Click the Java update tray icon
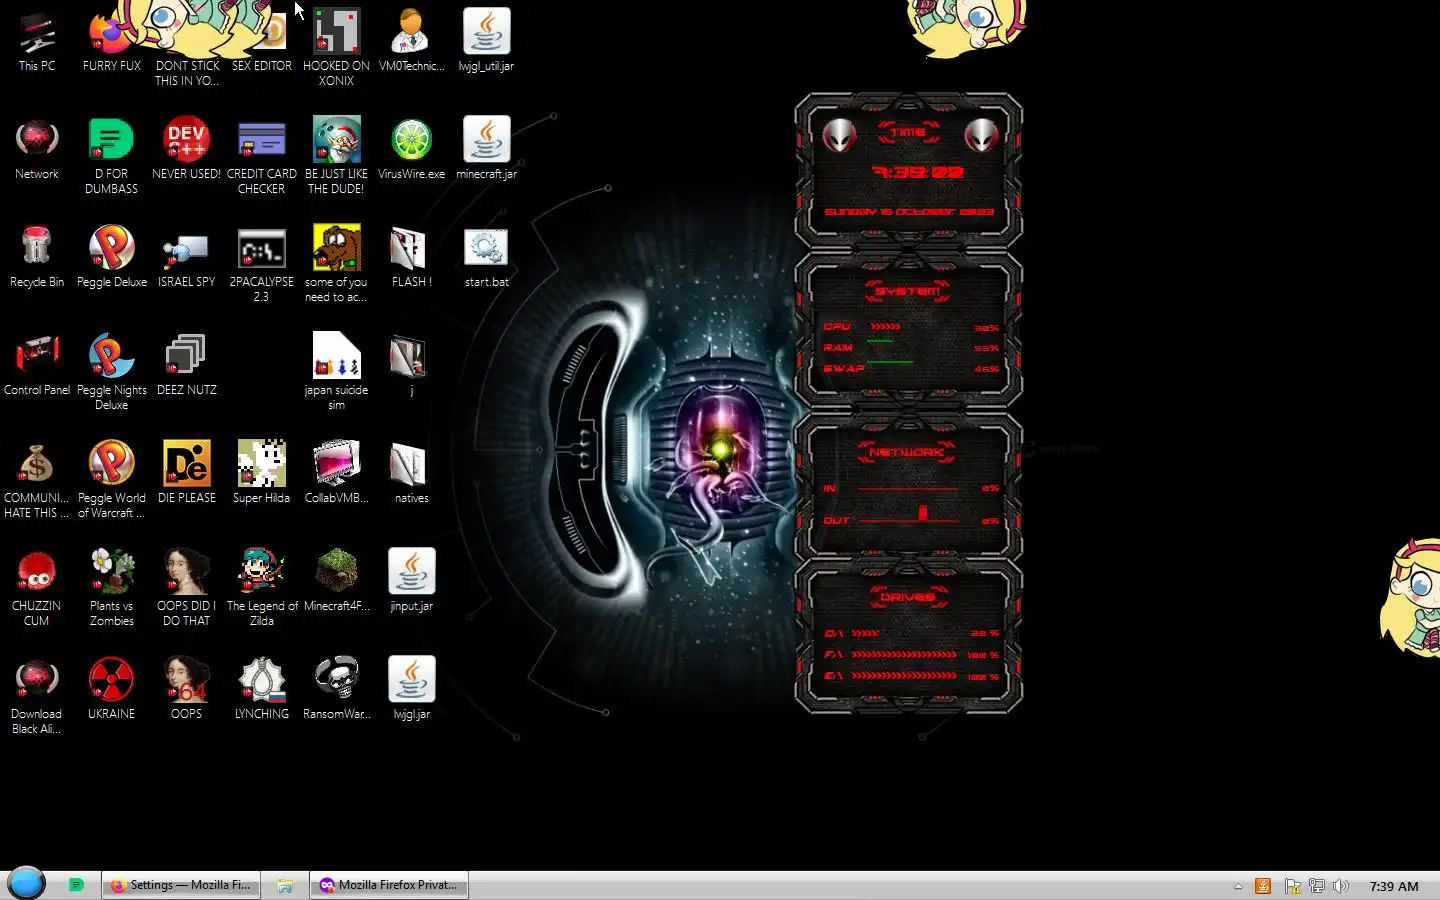This screenshot has width=1440, height=900. [x=1263, y=886]
